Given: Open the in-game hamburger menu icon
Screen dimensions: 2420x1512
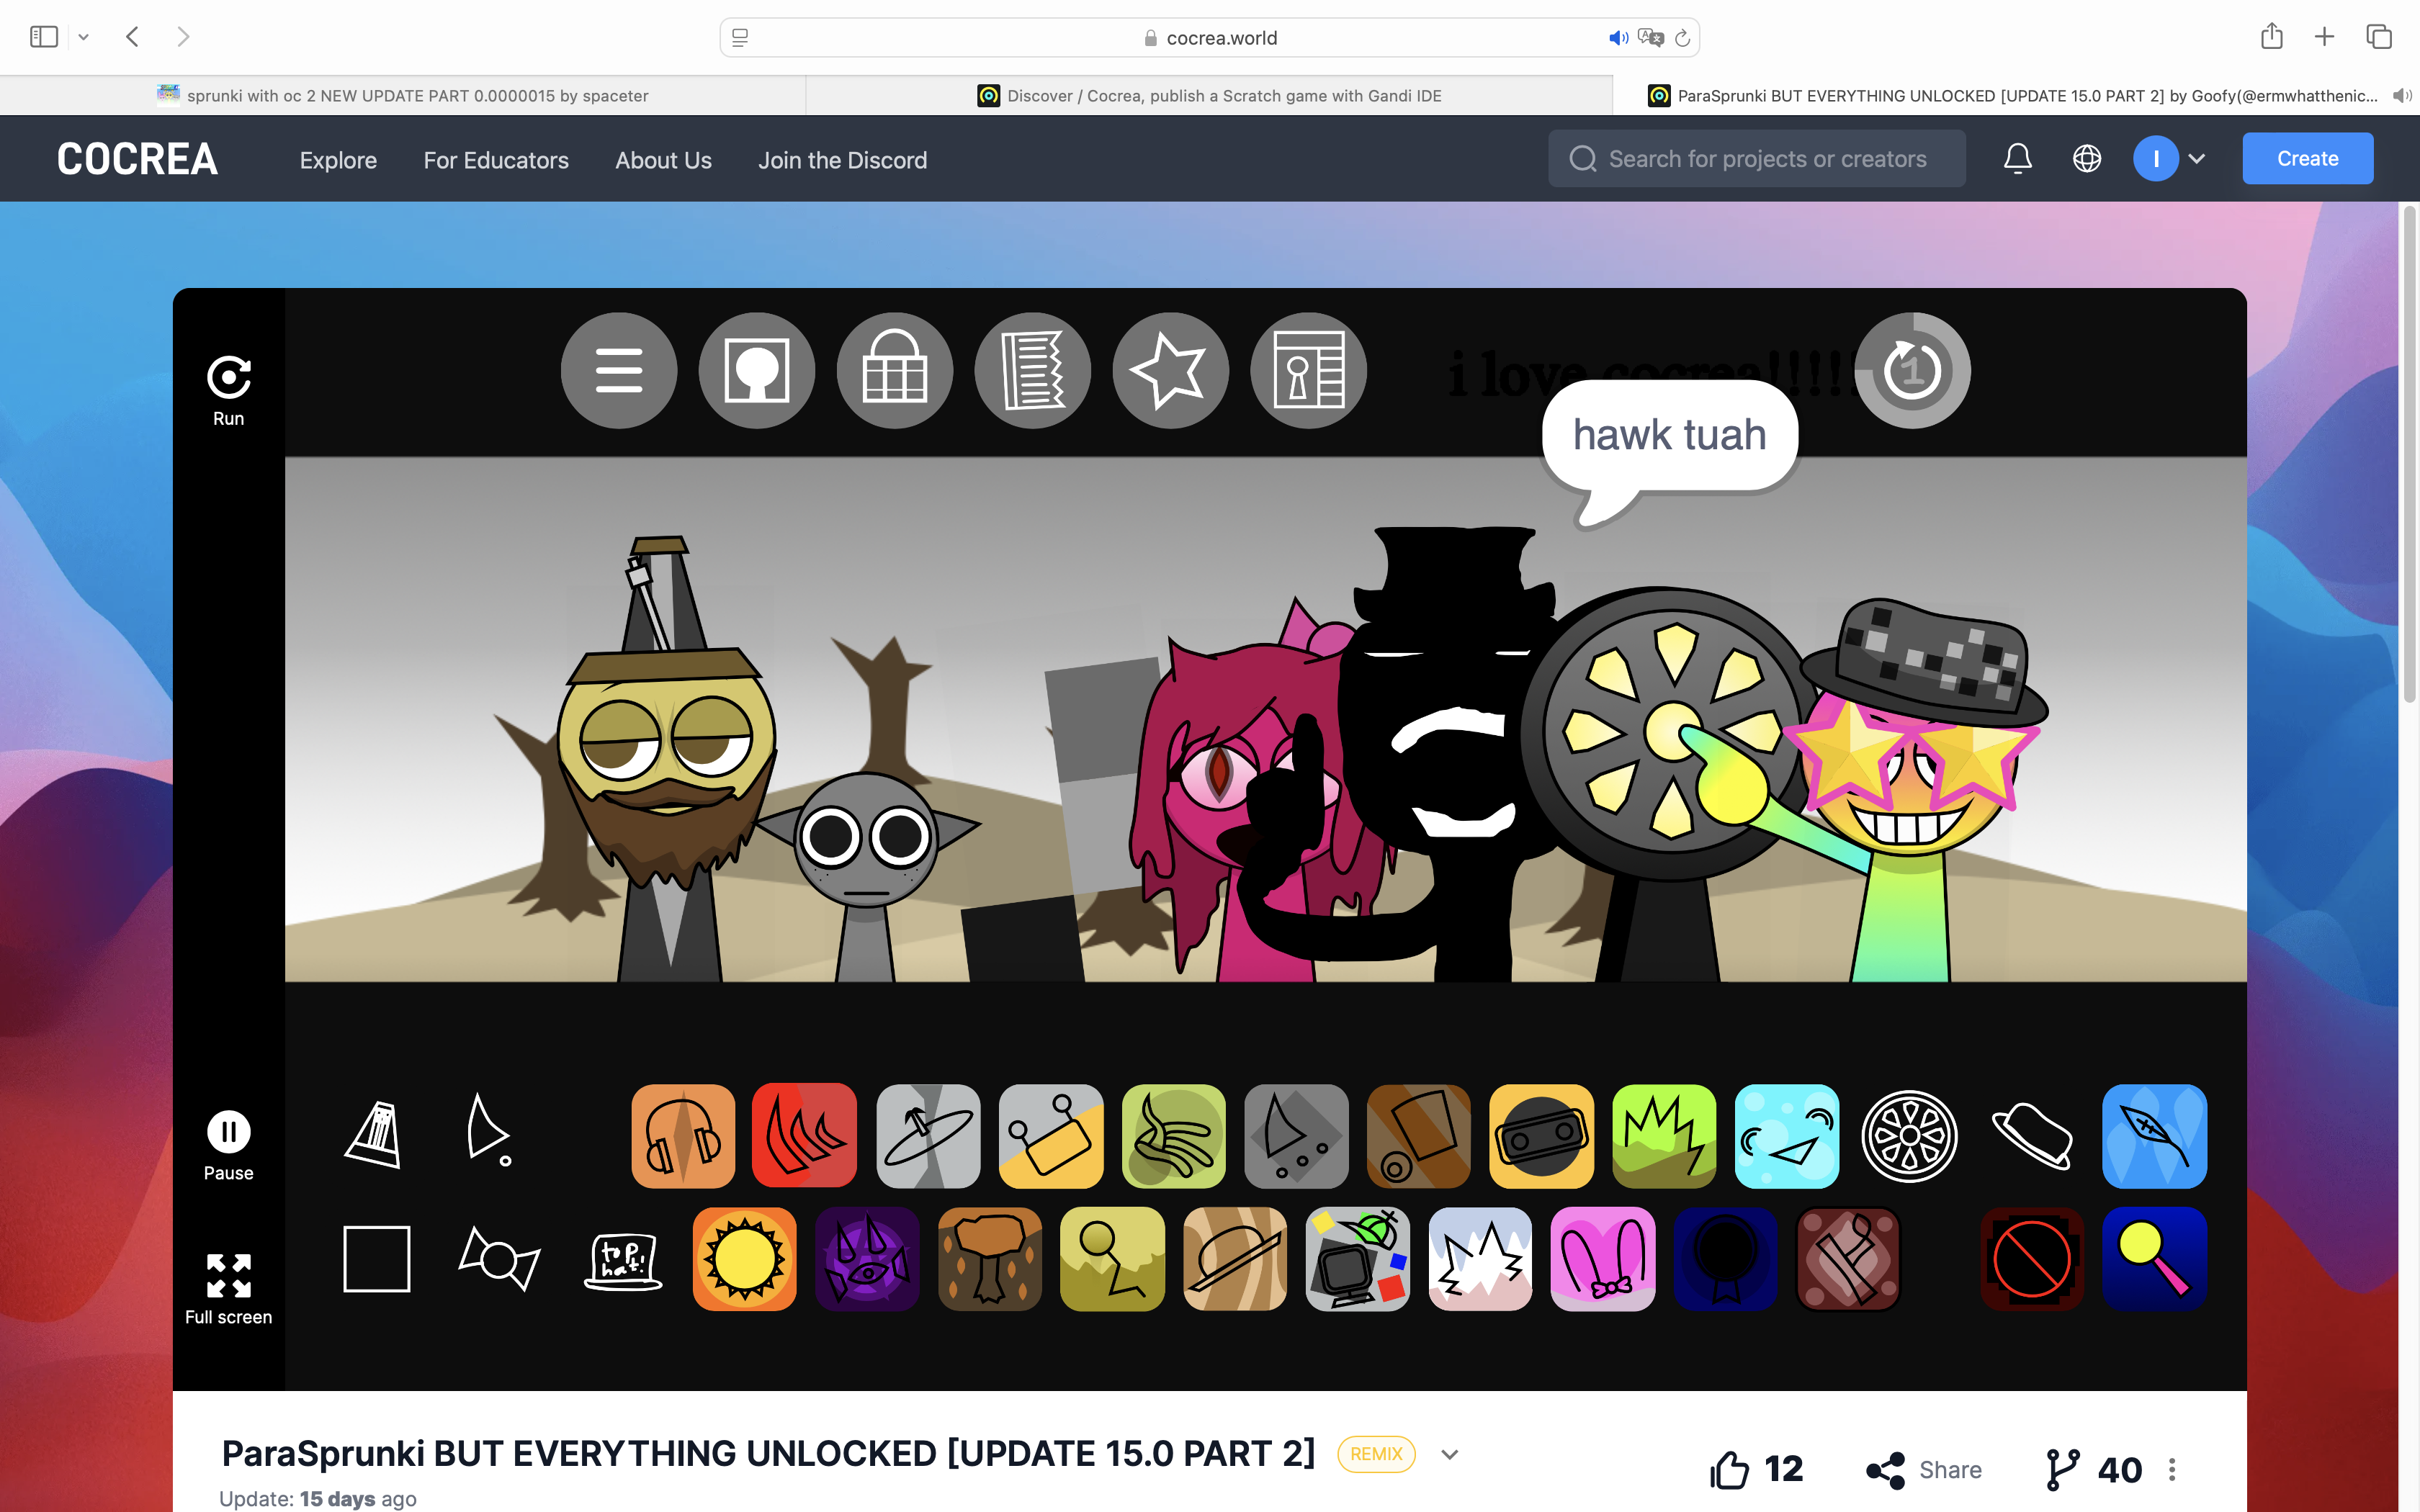Looking at the screenshot, I should click(619, 370).
